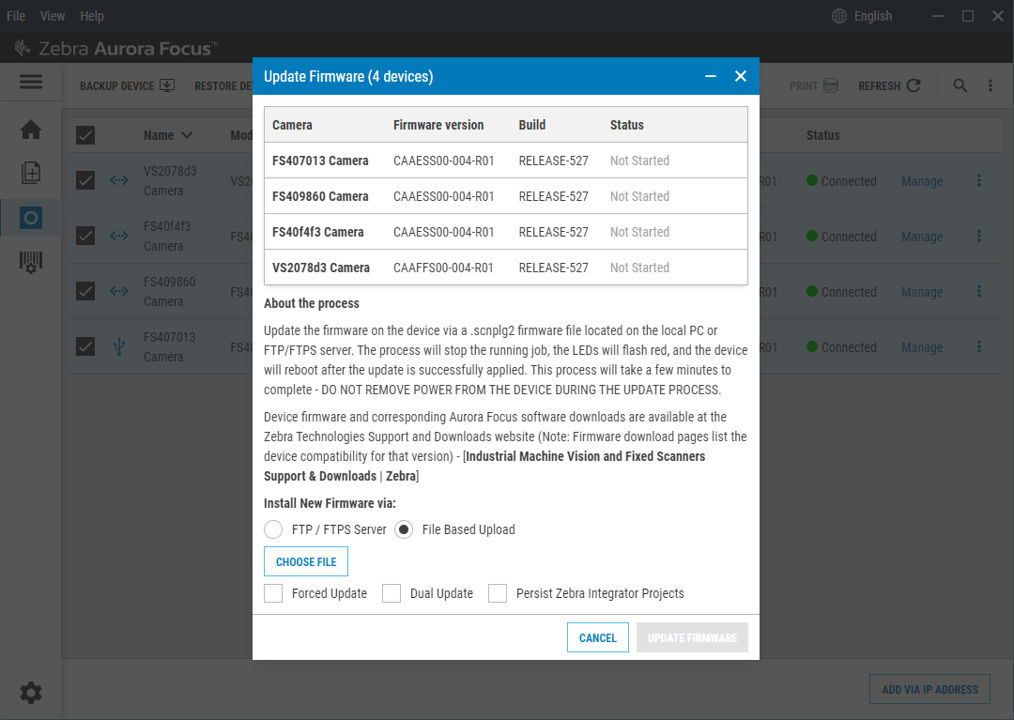Click the Print printer icon
The height and width of the screenshot is (720, 1014).
coord(831,85)
